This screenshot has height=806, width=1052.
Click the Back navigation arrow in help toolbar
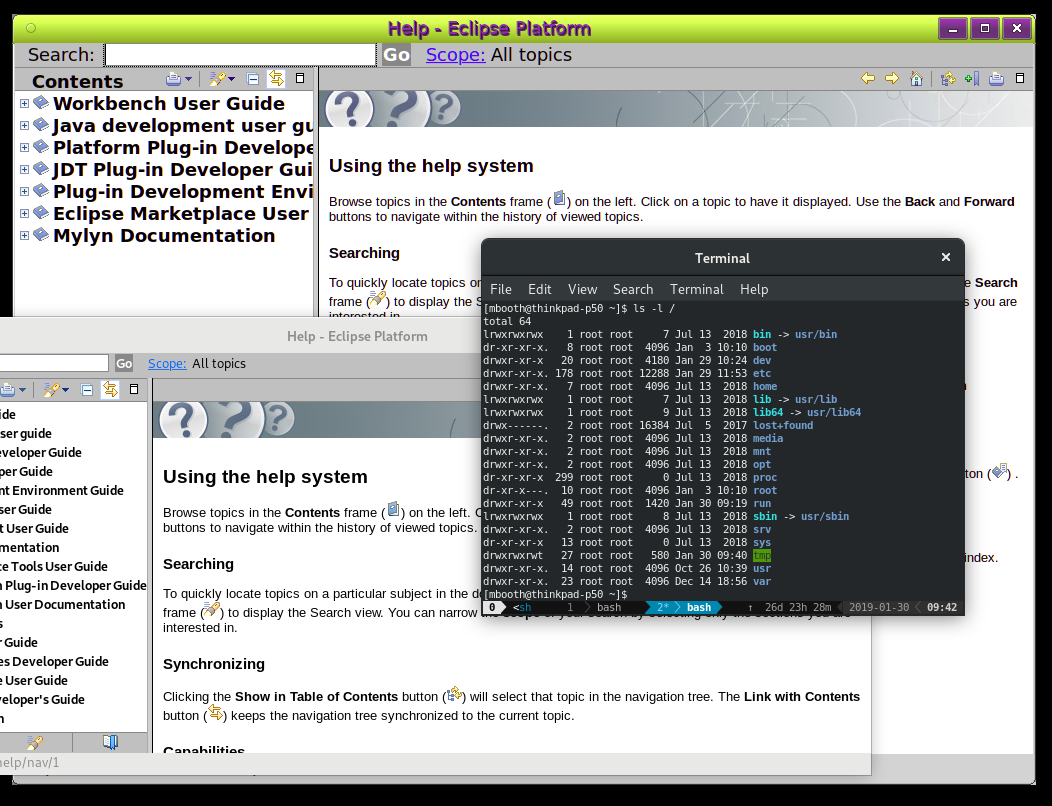pos(868,79)
